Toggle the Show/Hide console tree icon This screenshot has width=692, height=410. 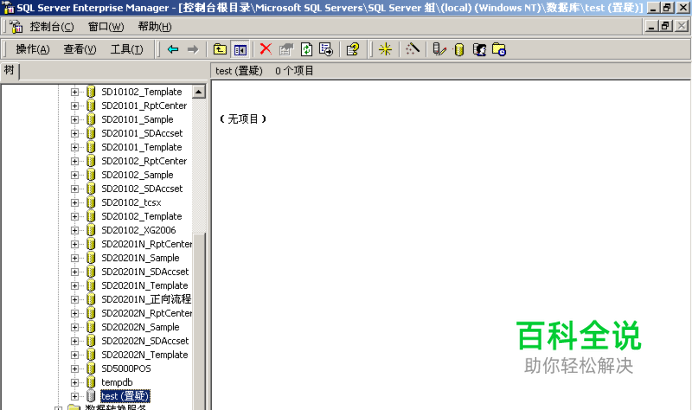[x=240, y=49]
